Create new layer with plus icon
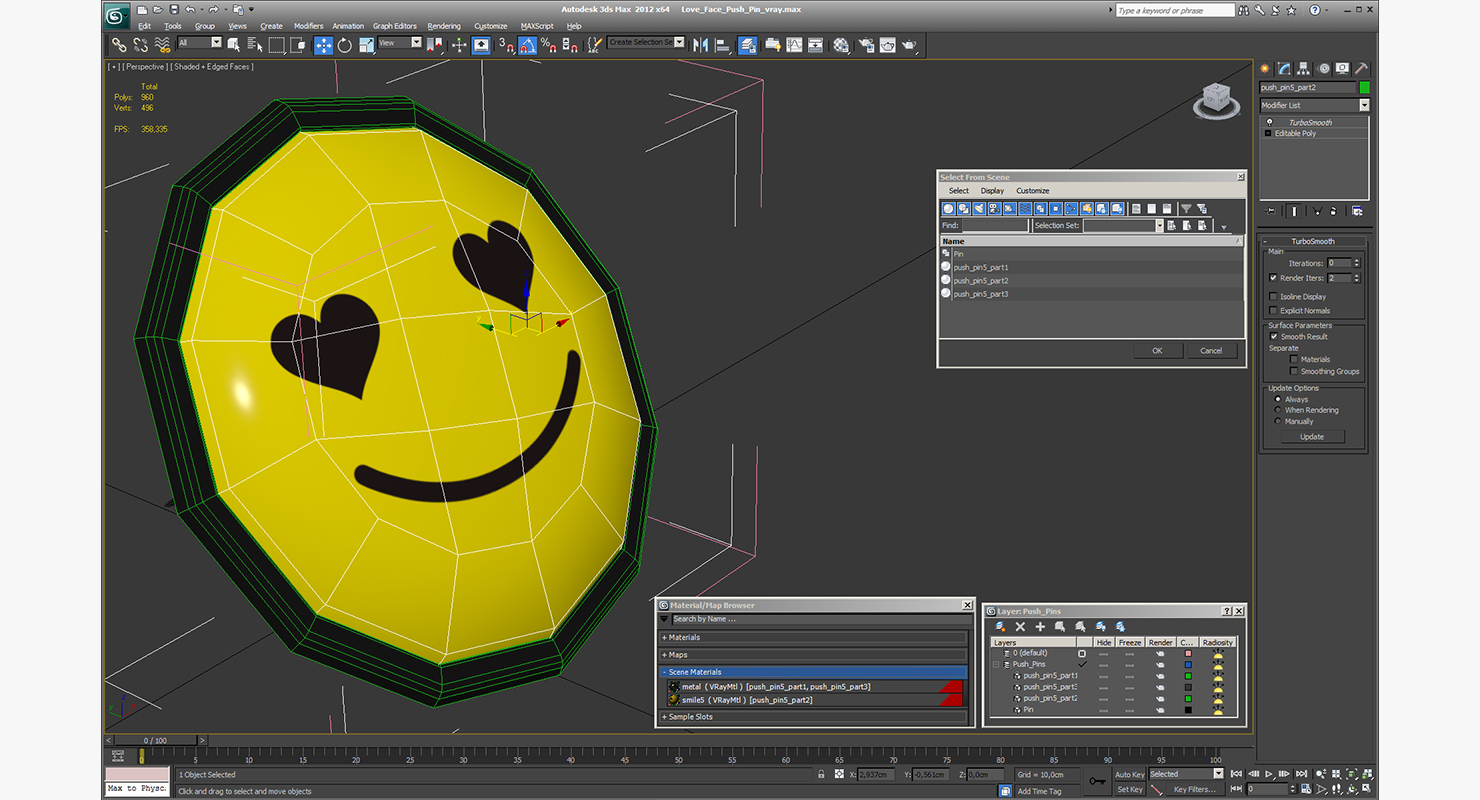 [1040, 627]
